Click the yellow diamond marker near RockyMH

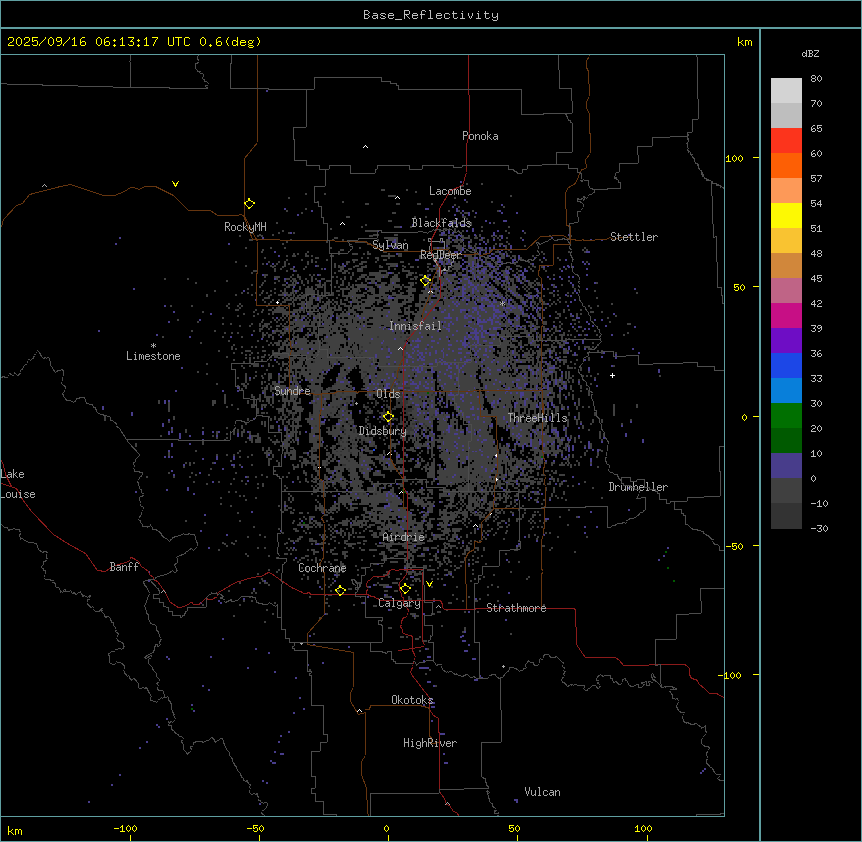(x=250, y=204)
